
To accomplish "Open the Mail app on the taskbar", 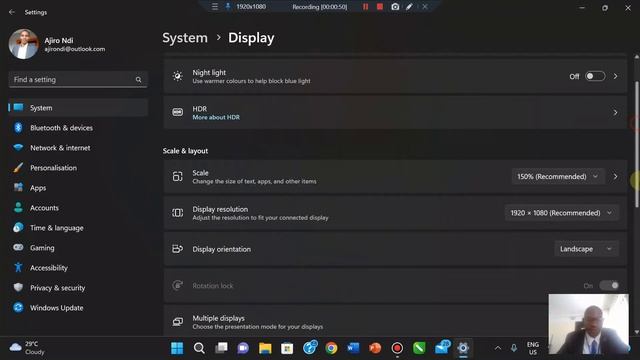I will point(442,347).
